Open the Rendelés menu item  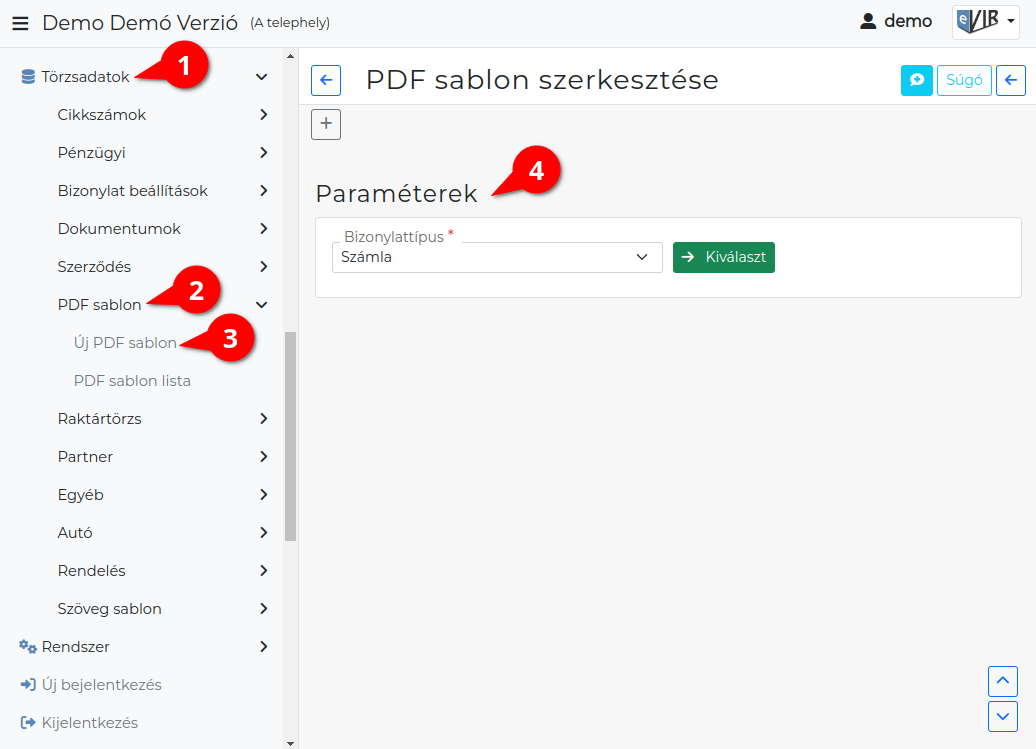(x=91, y=571)
